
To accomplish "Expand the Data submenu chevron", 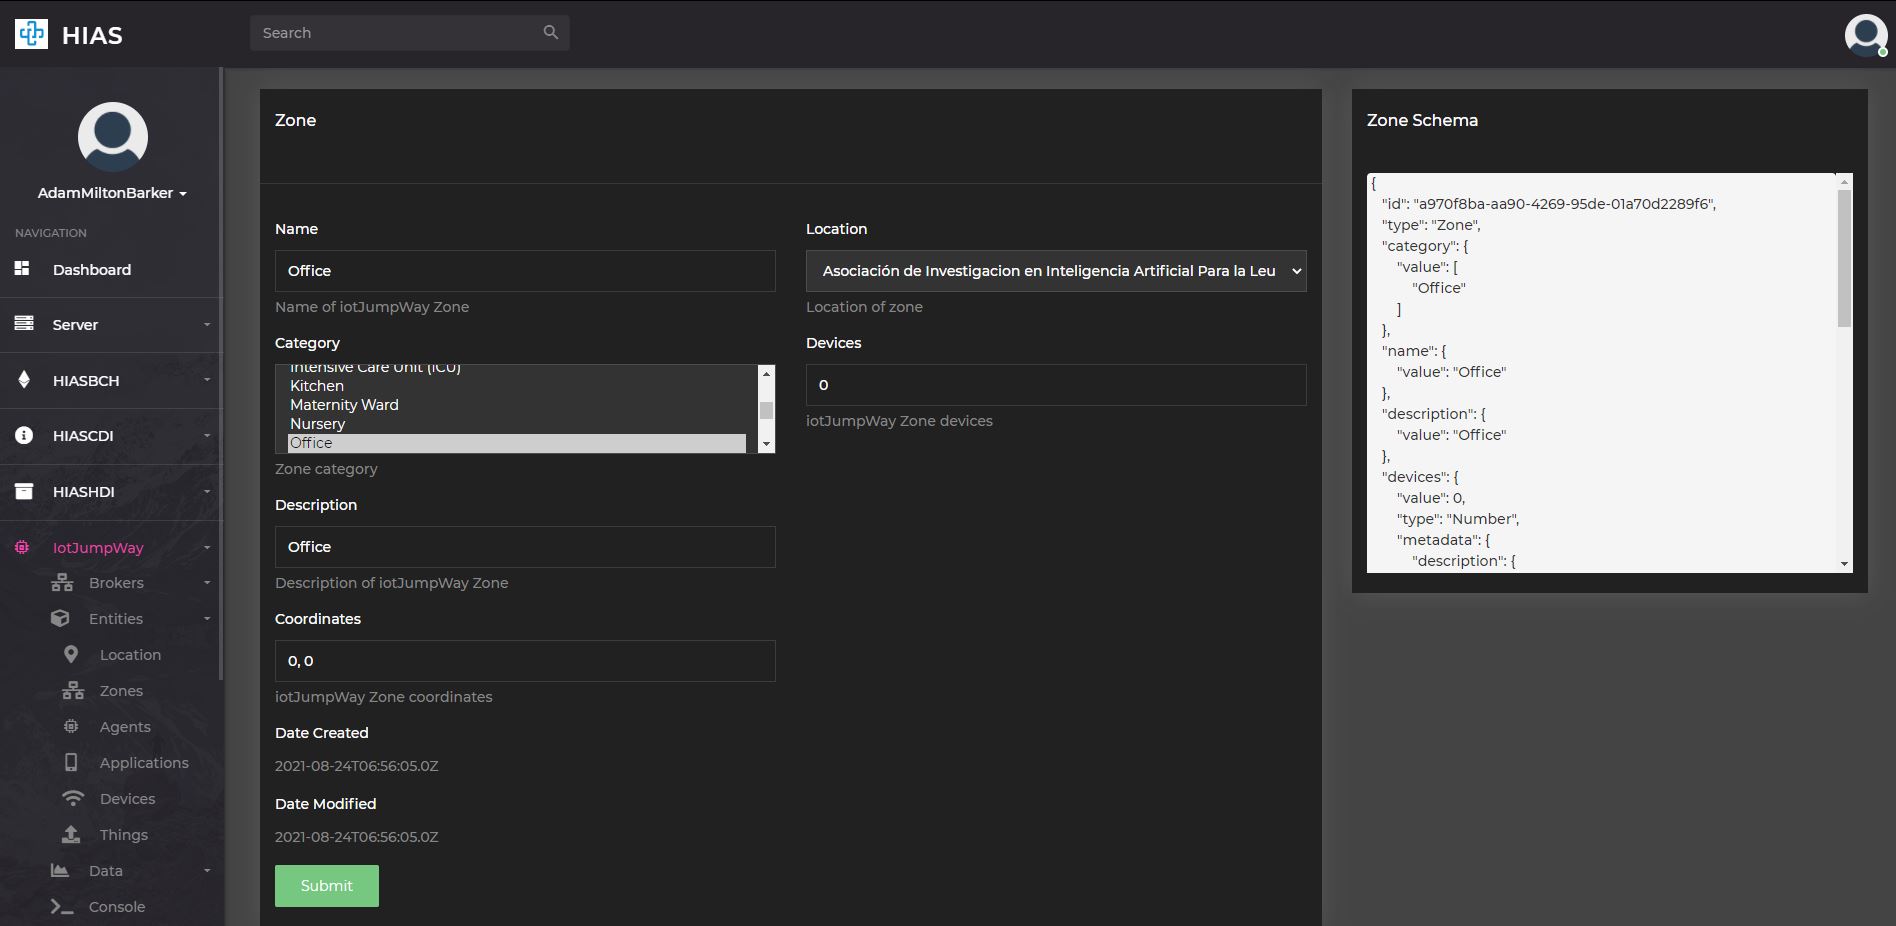I will pos(207,870).
